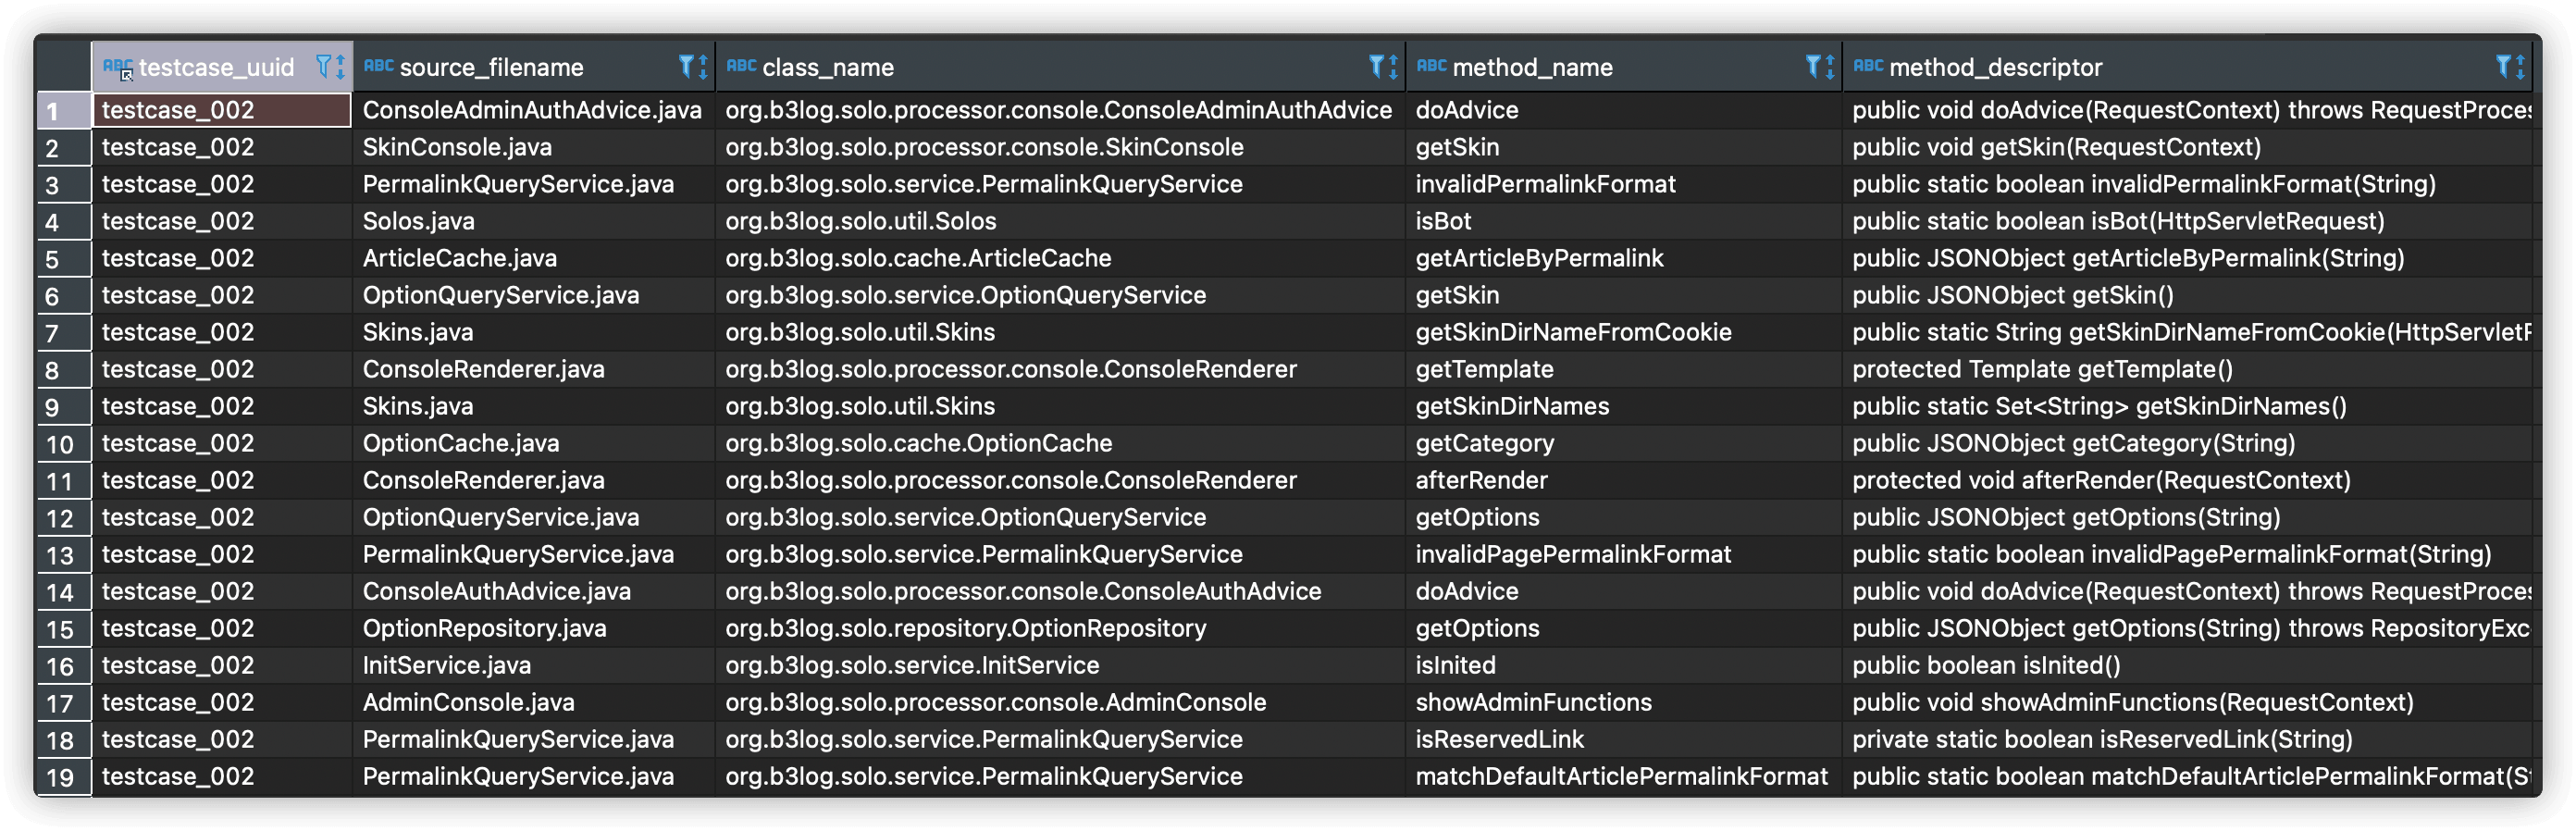Click descriptor private static boolean isReservedLink(String)
The height and width of the screenshot is (831, 2576).
[2187, 739]
